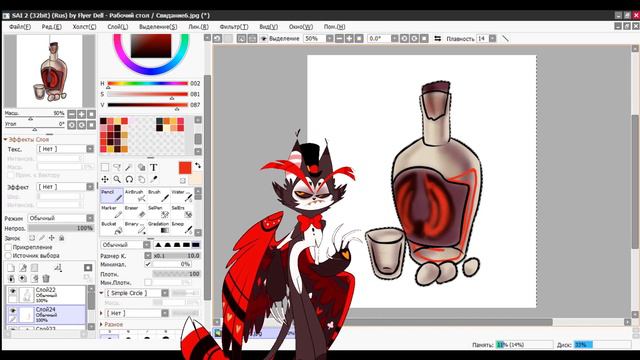The width and height of the screenshot is (640, 360).
Task: Click the Плавность value field
Action: coord(482,38)
